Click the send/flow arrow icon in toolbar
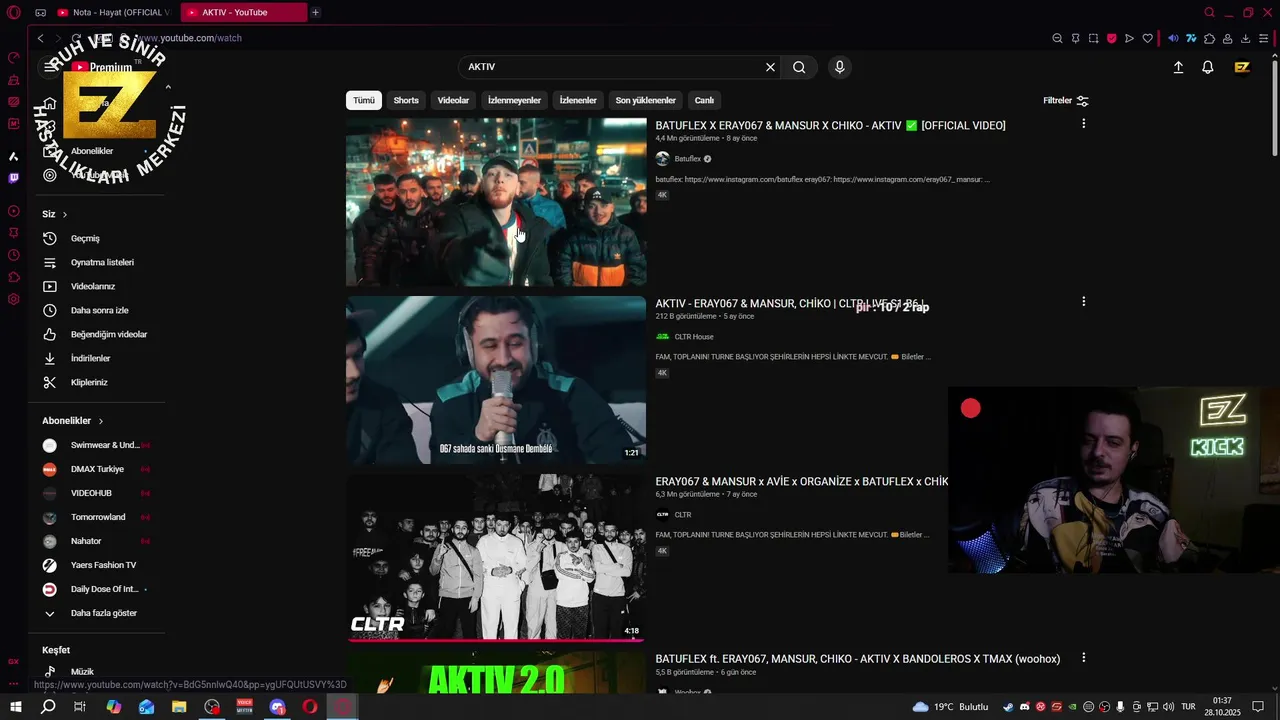 tap(1129, 38)
